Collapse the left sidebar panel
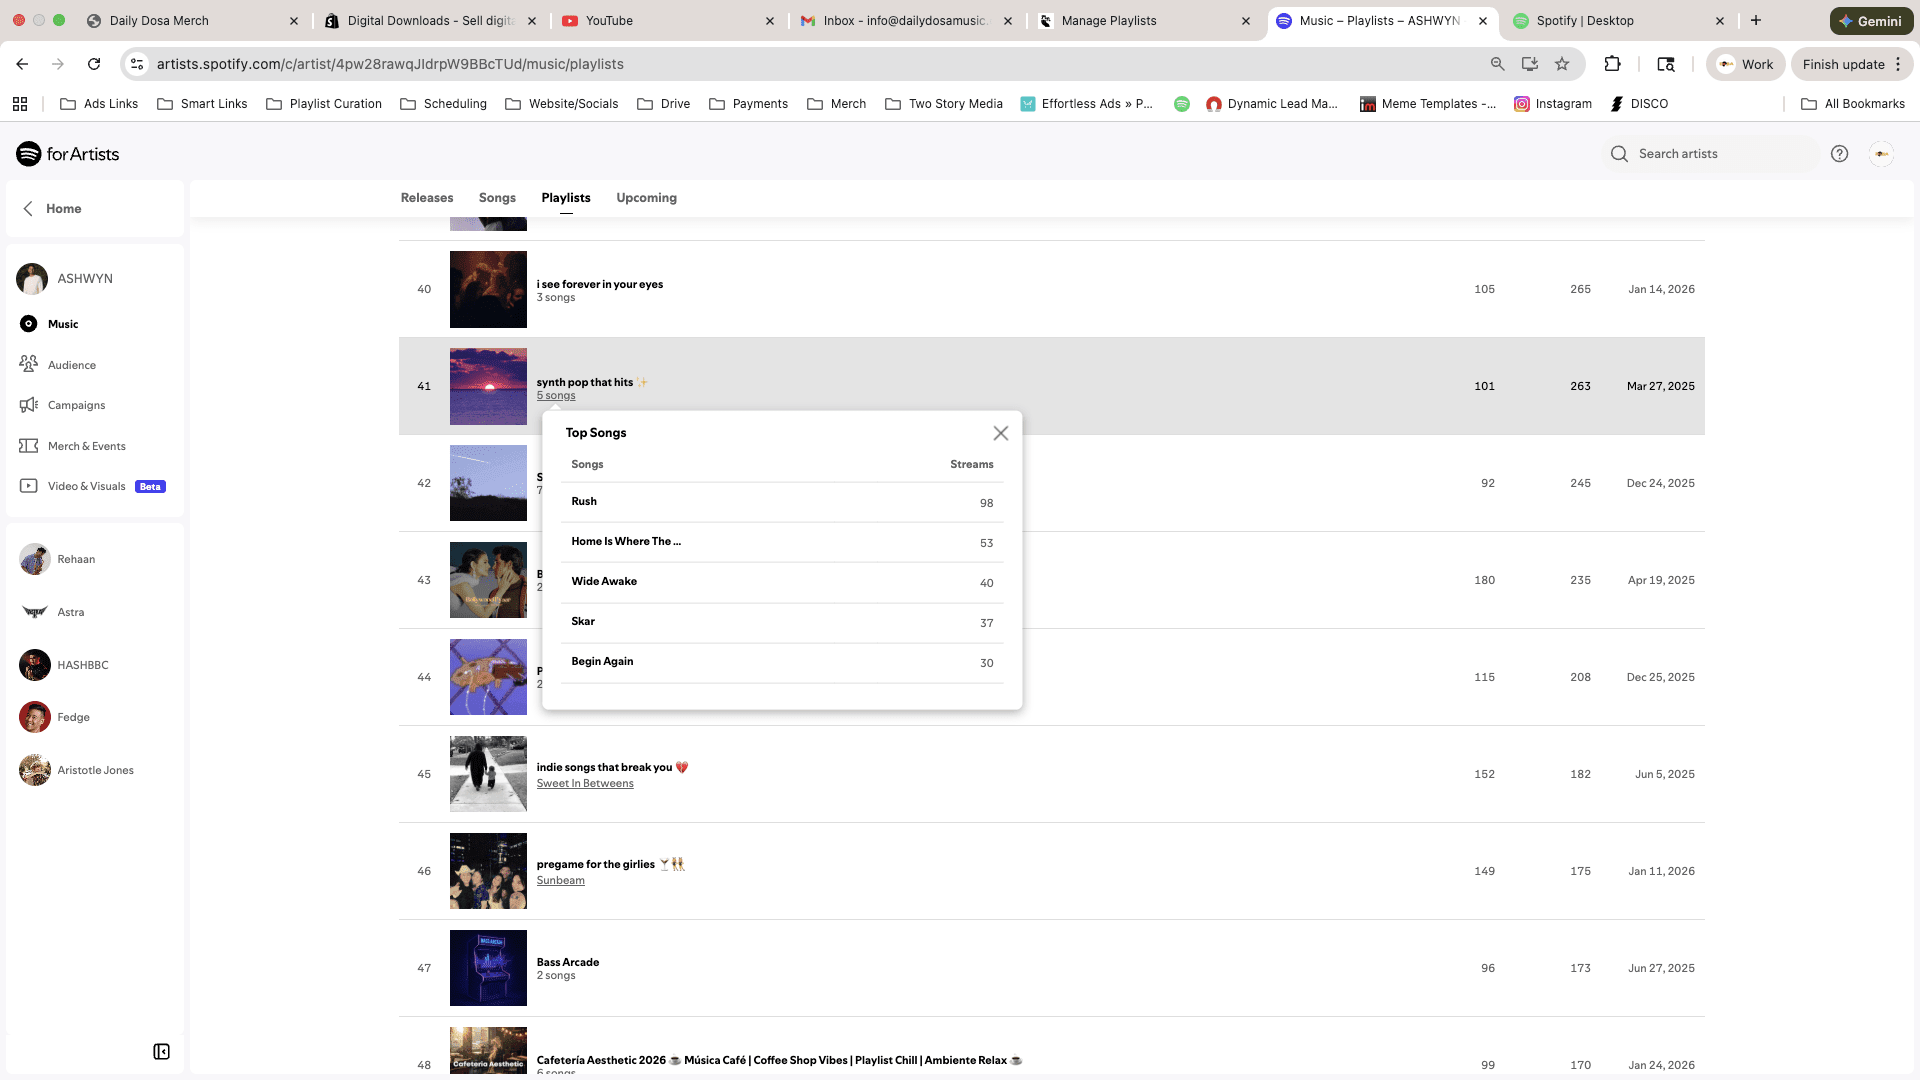The height and width of the screenshot is (1080, 1920). coord(161,1051)
